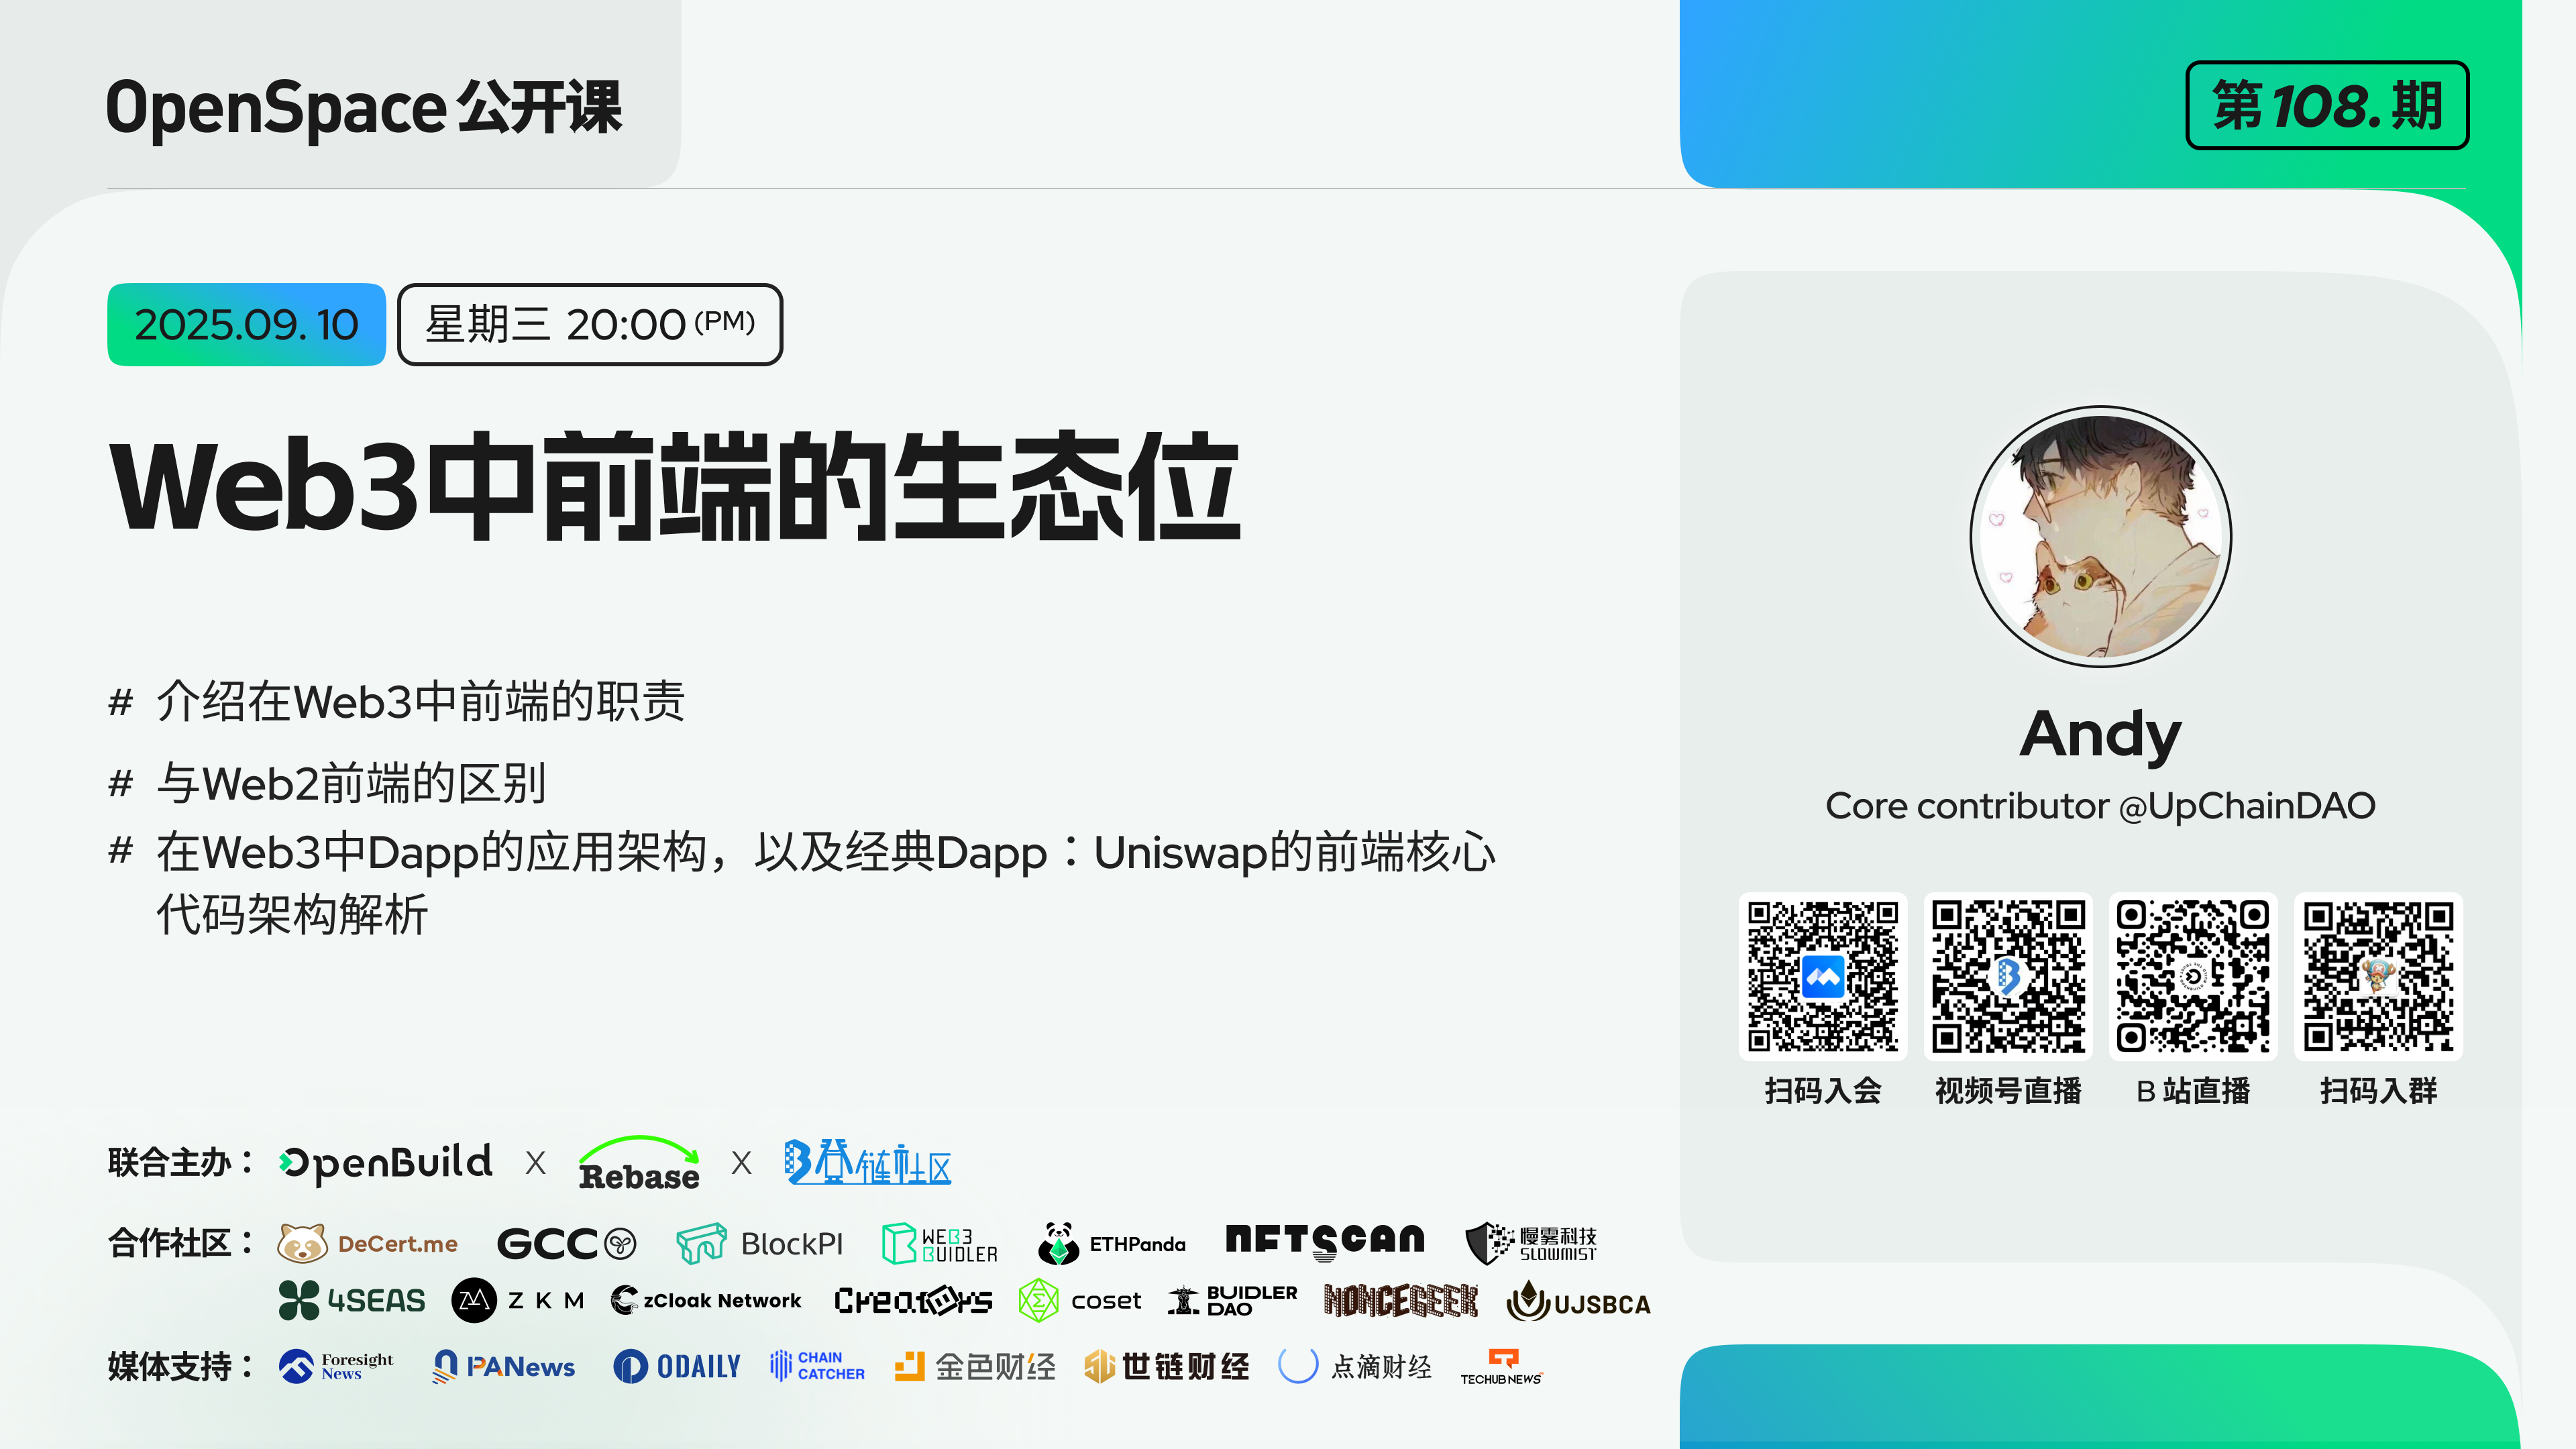
Task: Click the 媒体支持 label
Action: coord(181,1366)
